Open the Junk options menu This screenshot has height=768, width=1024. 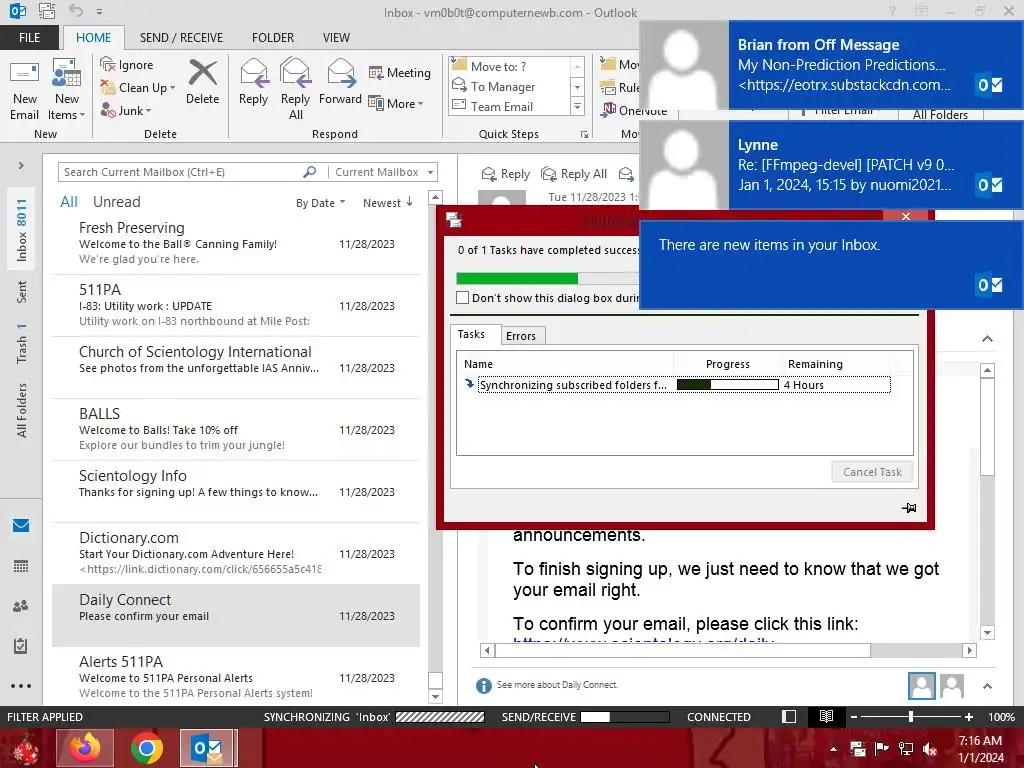[126, 111]
